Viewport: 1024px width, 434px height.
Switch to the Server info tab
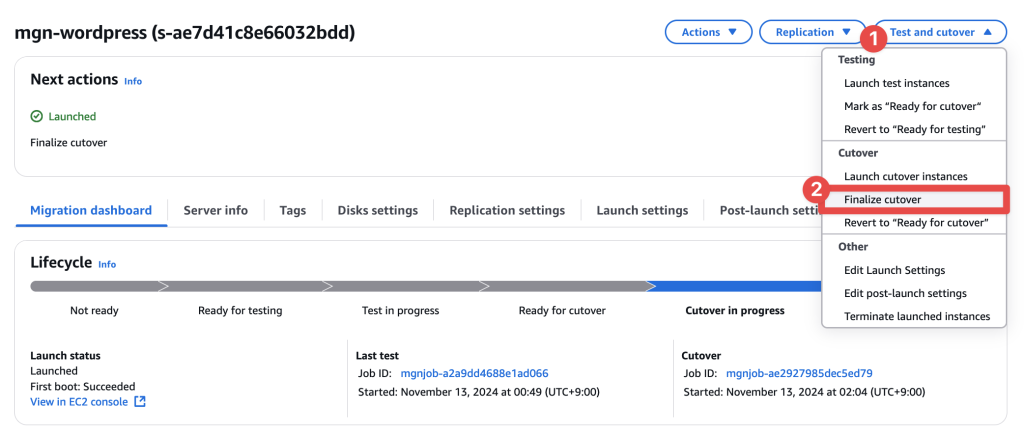click(x=215, y=210)
